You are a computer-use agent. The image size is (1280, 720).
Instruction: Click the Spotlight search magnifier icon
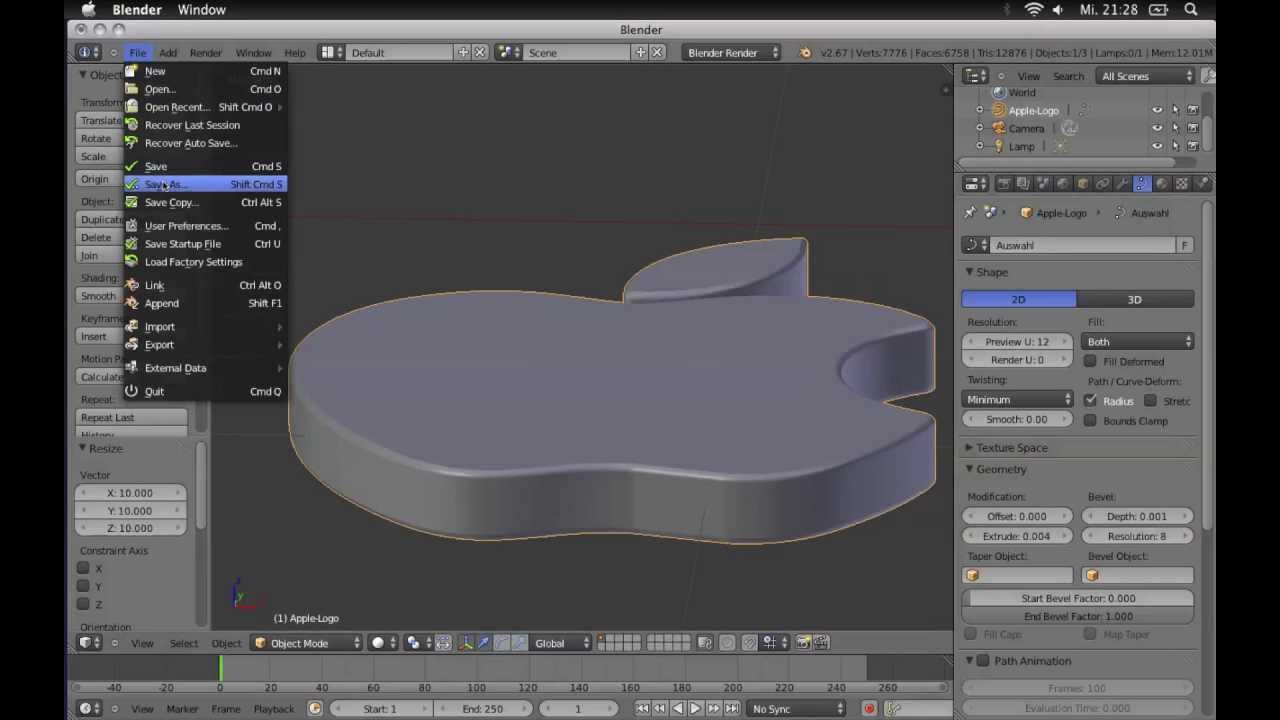pyautogui.click(x=1191, y=10)
